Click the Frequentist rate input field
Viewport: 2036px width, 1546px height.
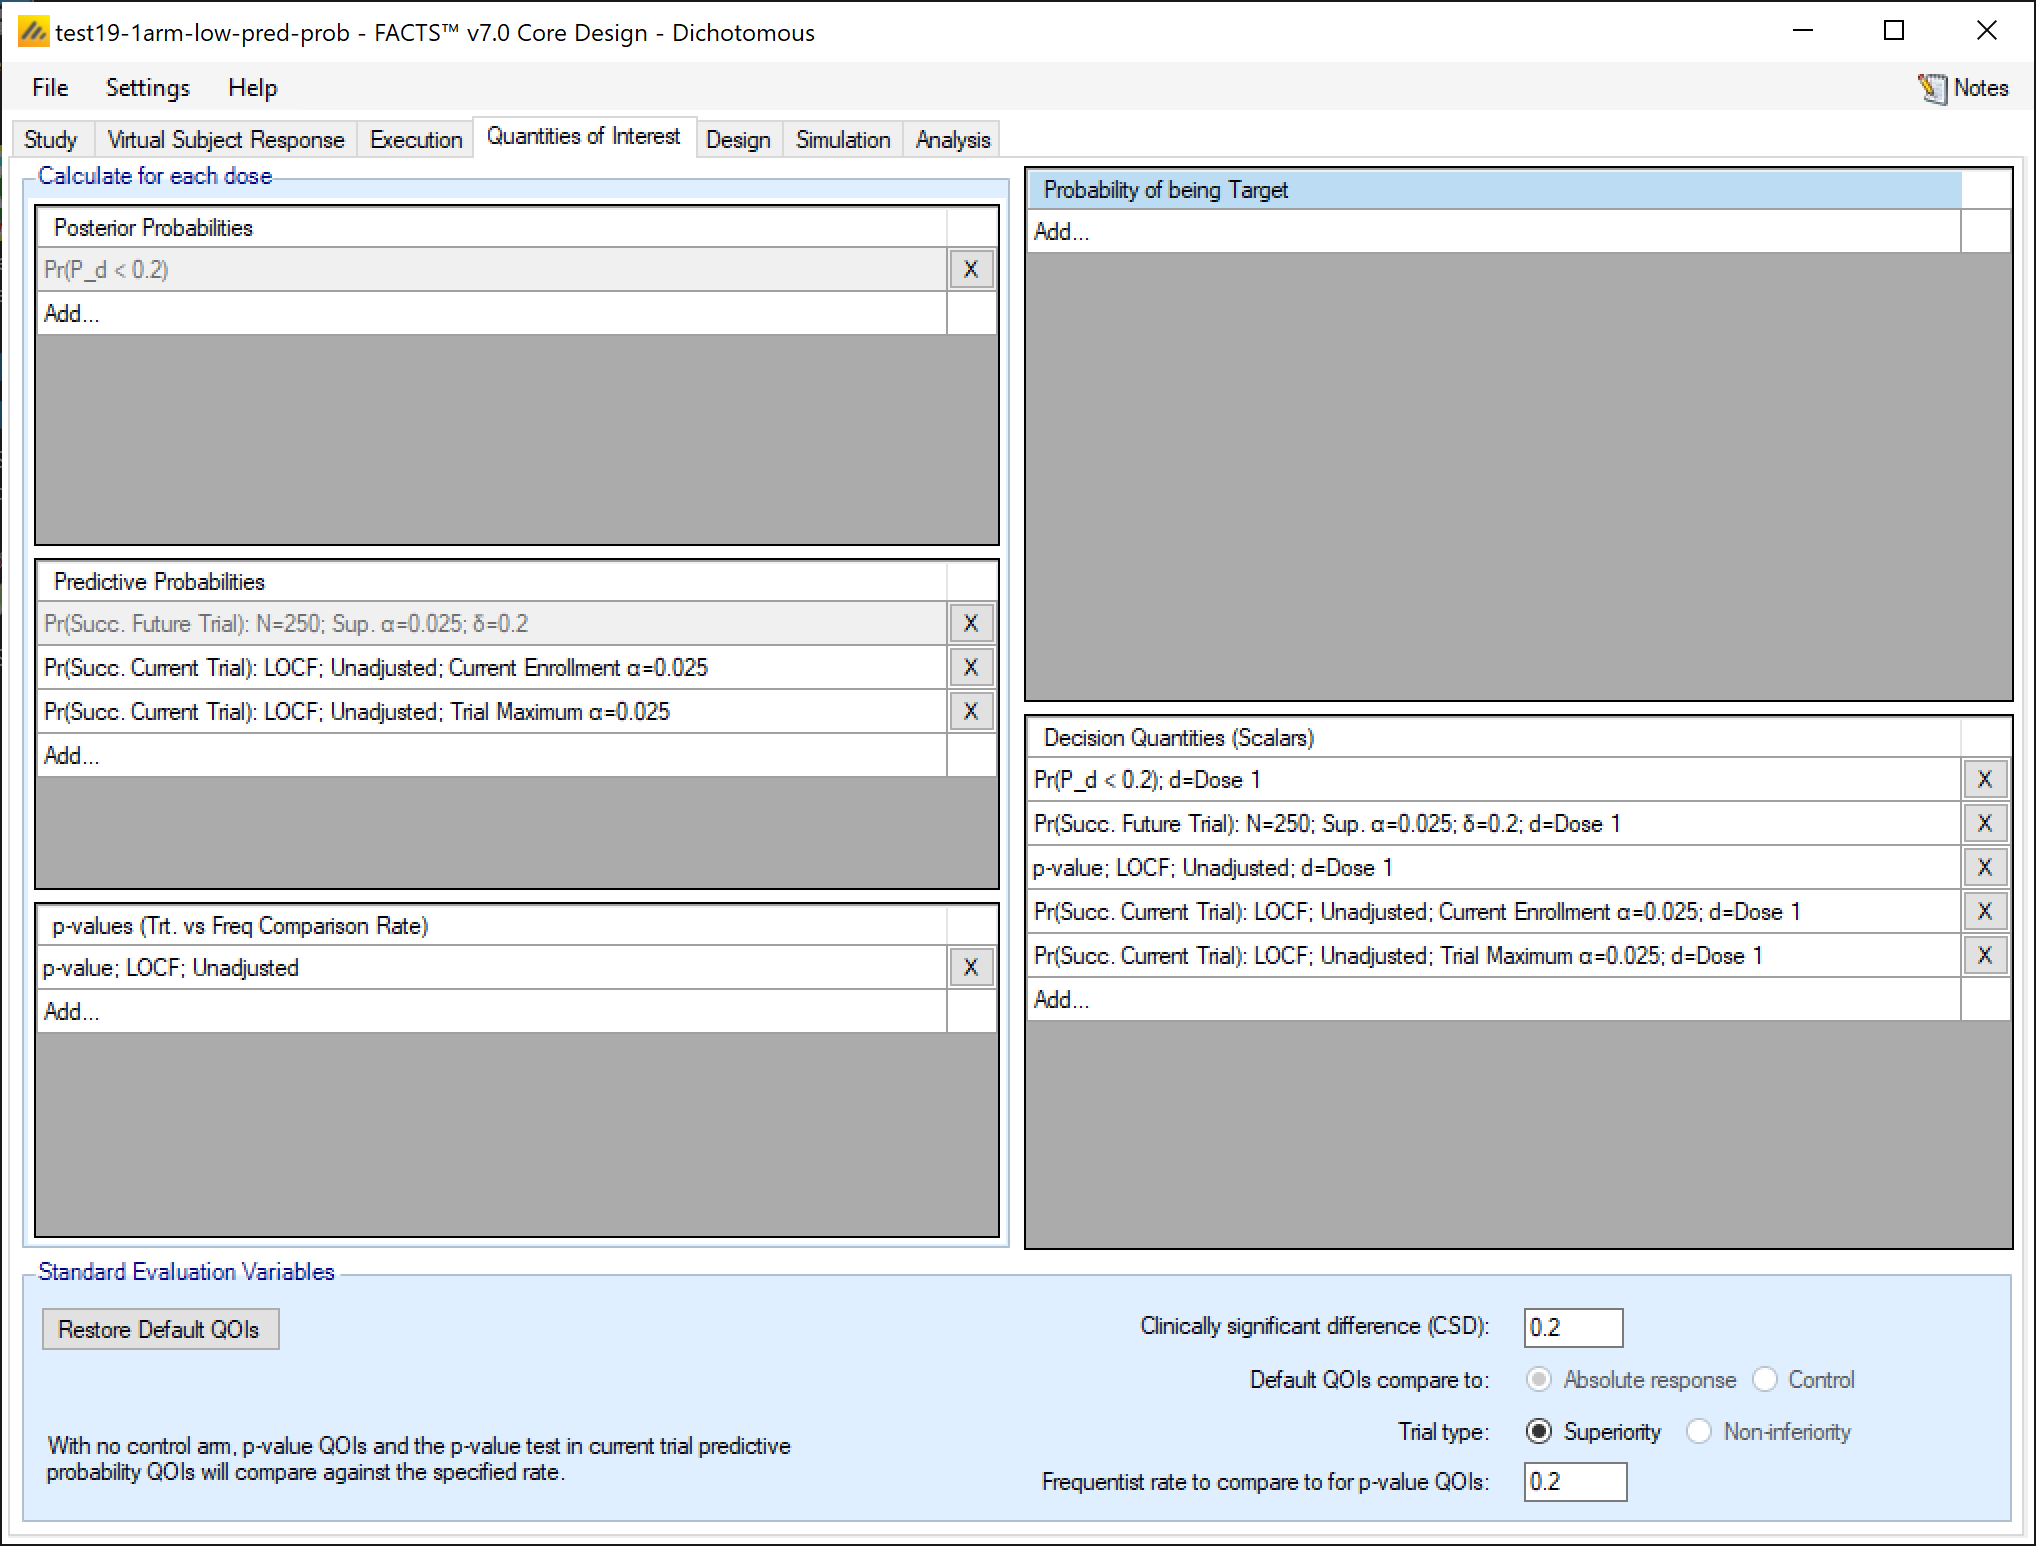click(1574, 1481)
